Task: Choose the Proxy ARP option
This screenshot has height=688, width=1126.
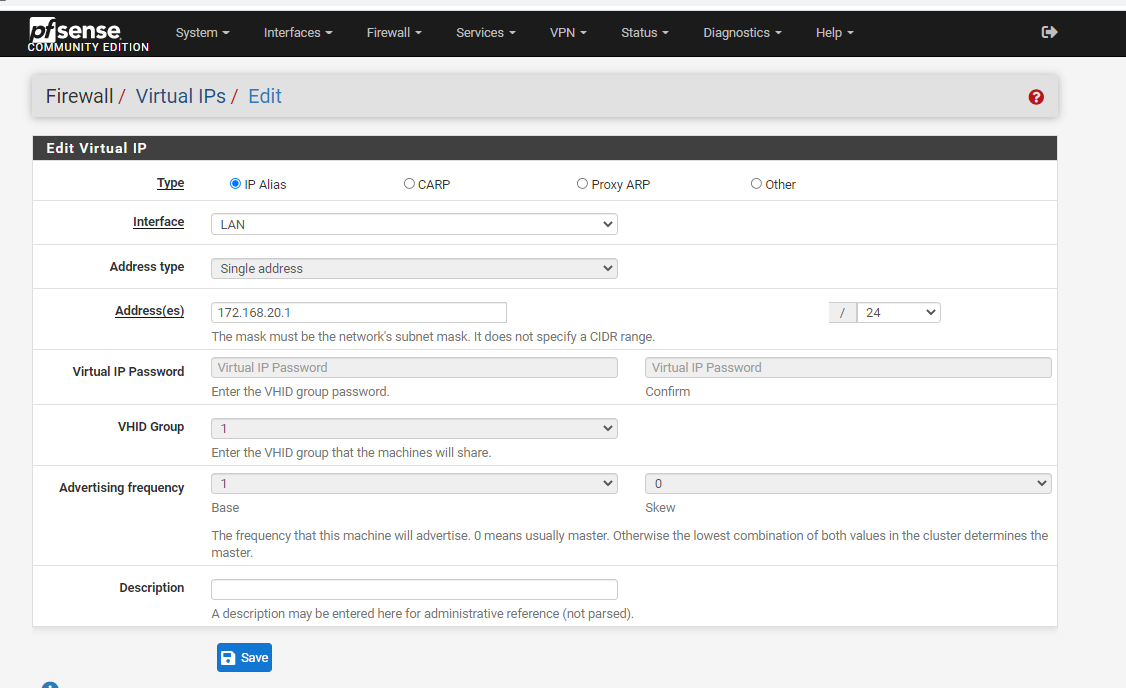Action: pyautogui.click(x=582, y=183)
